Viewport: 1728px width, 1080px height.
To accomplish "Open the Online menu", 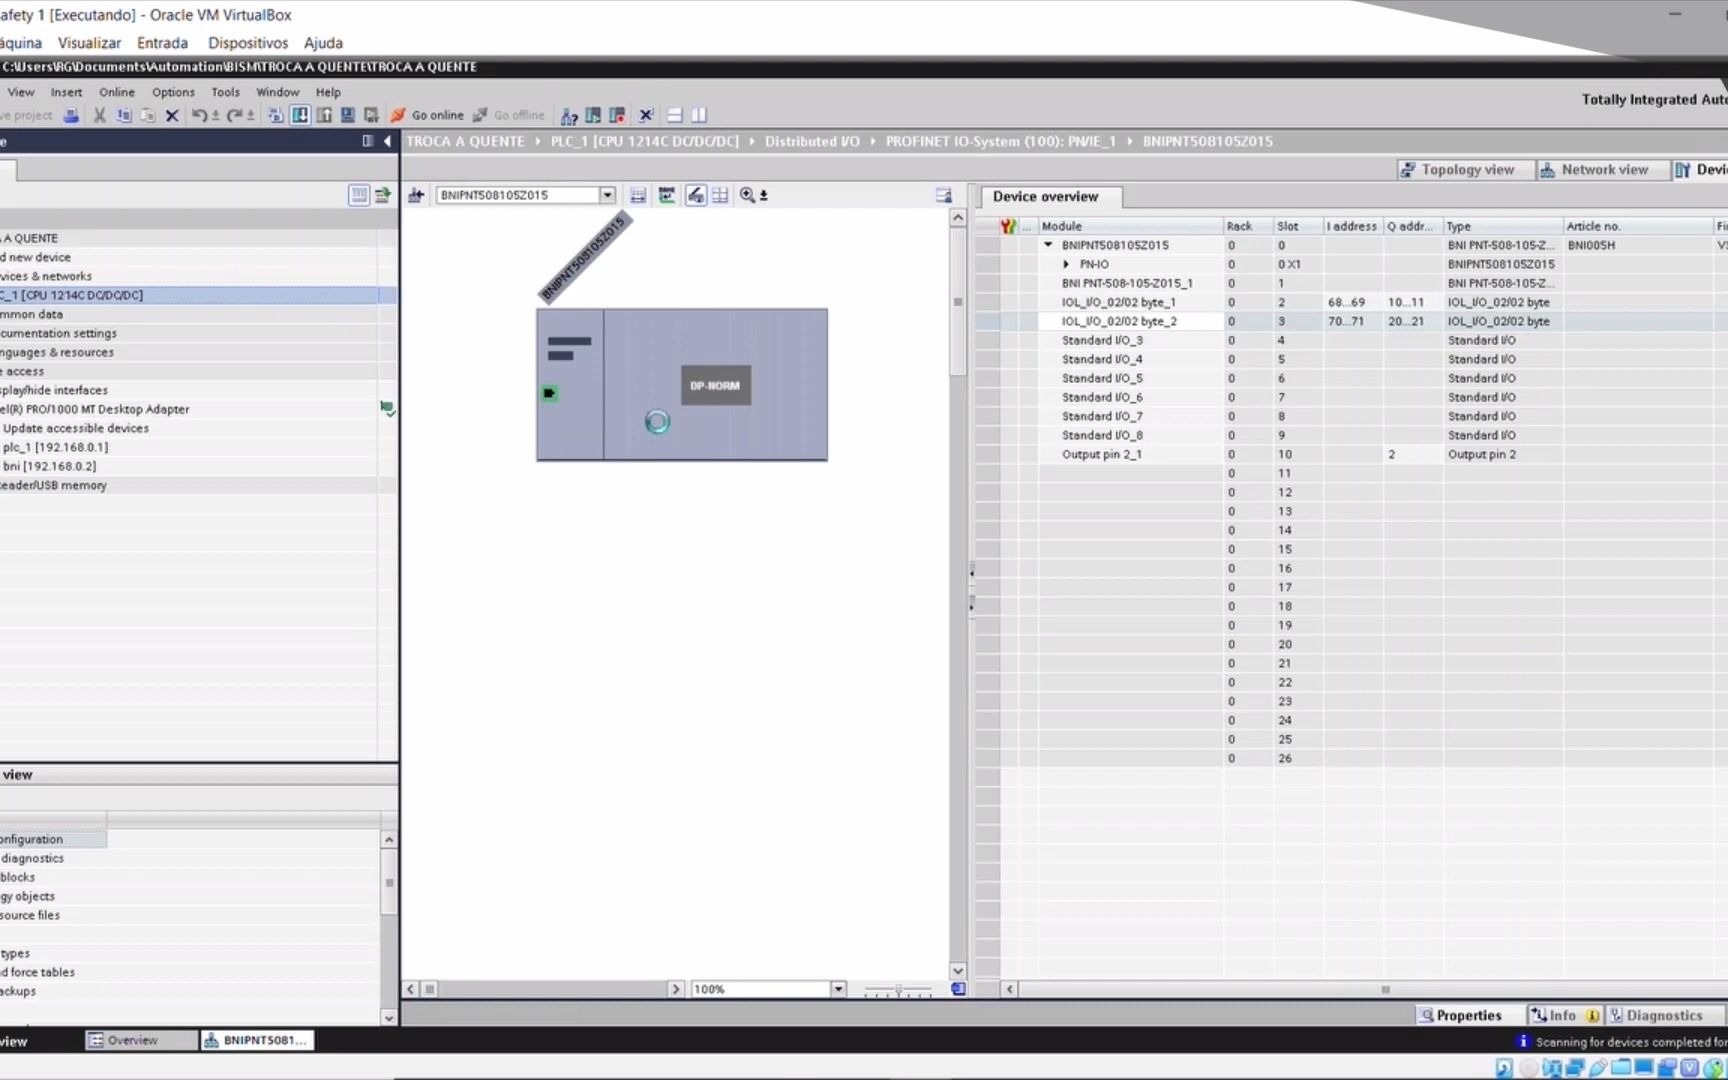I will (x=116, y=92).
